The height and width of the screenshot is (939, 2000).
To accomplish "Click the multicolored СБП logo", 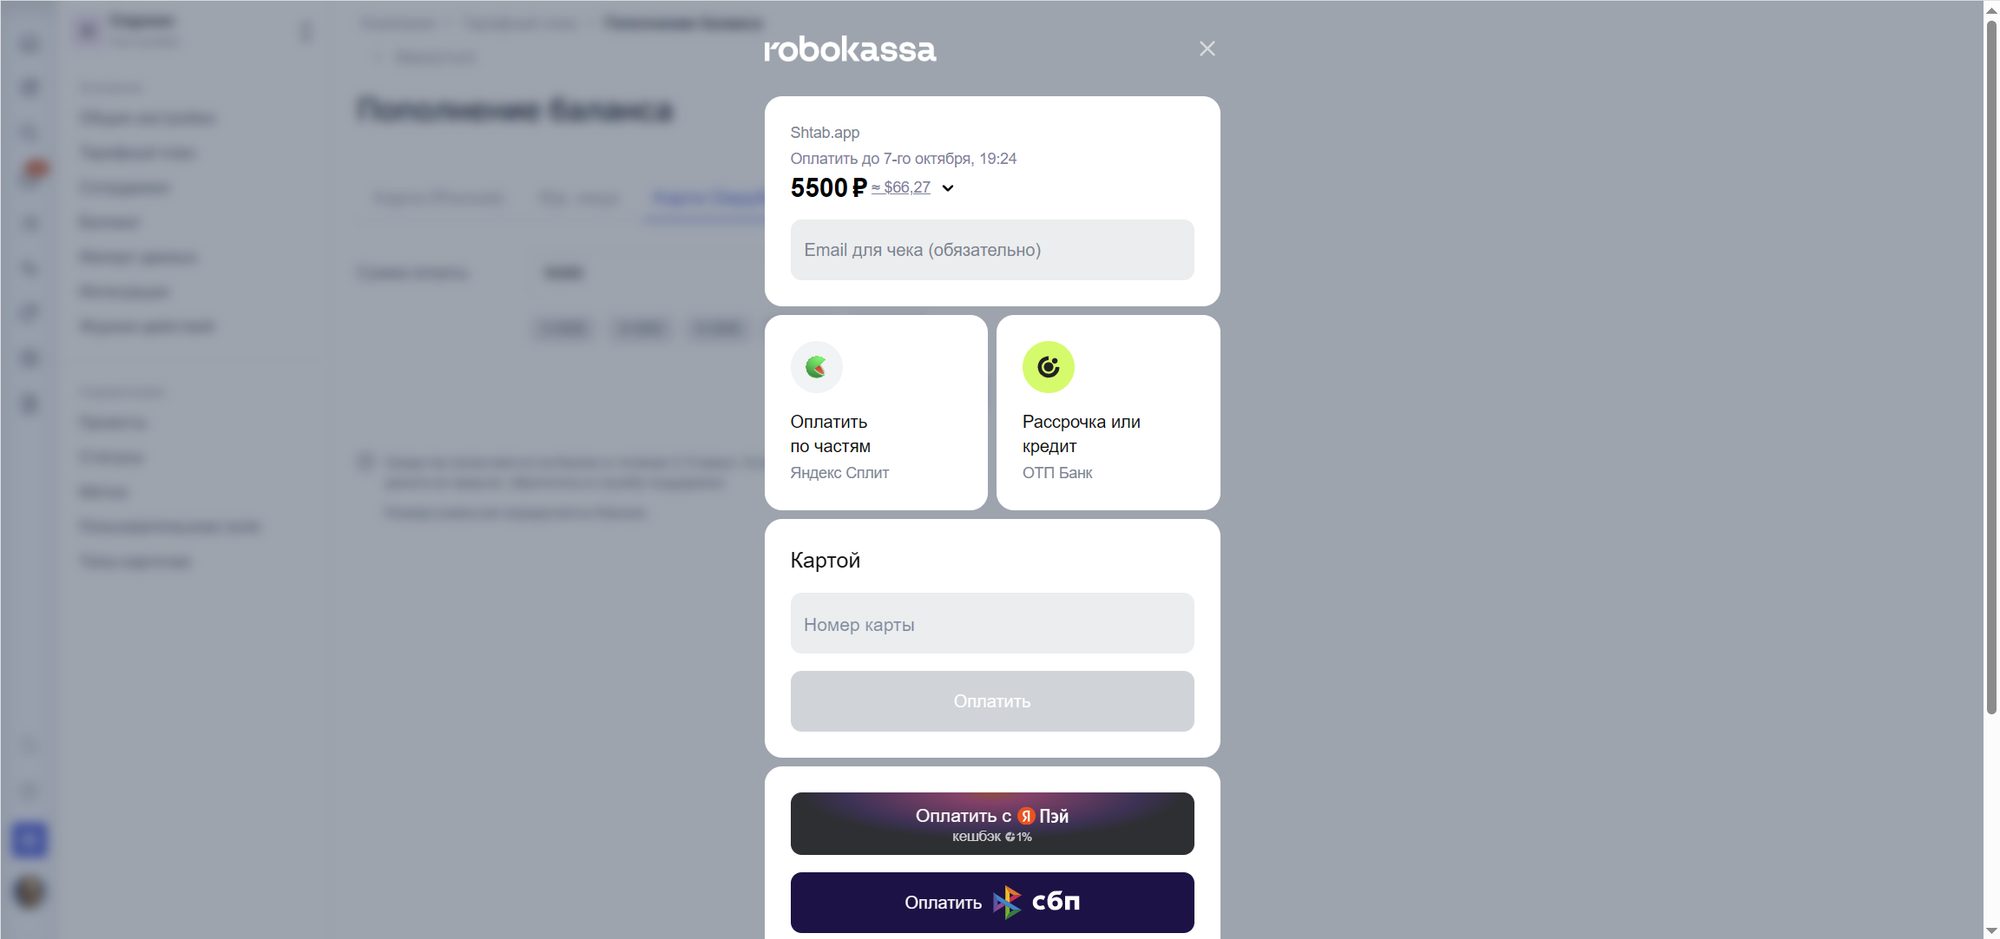I will tap(1007, 902).
